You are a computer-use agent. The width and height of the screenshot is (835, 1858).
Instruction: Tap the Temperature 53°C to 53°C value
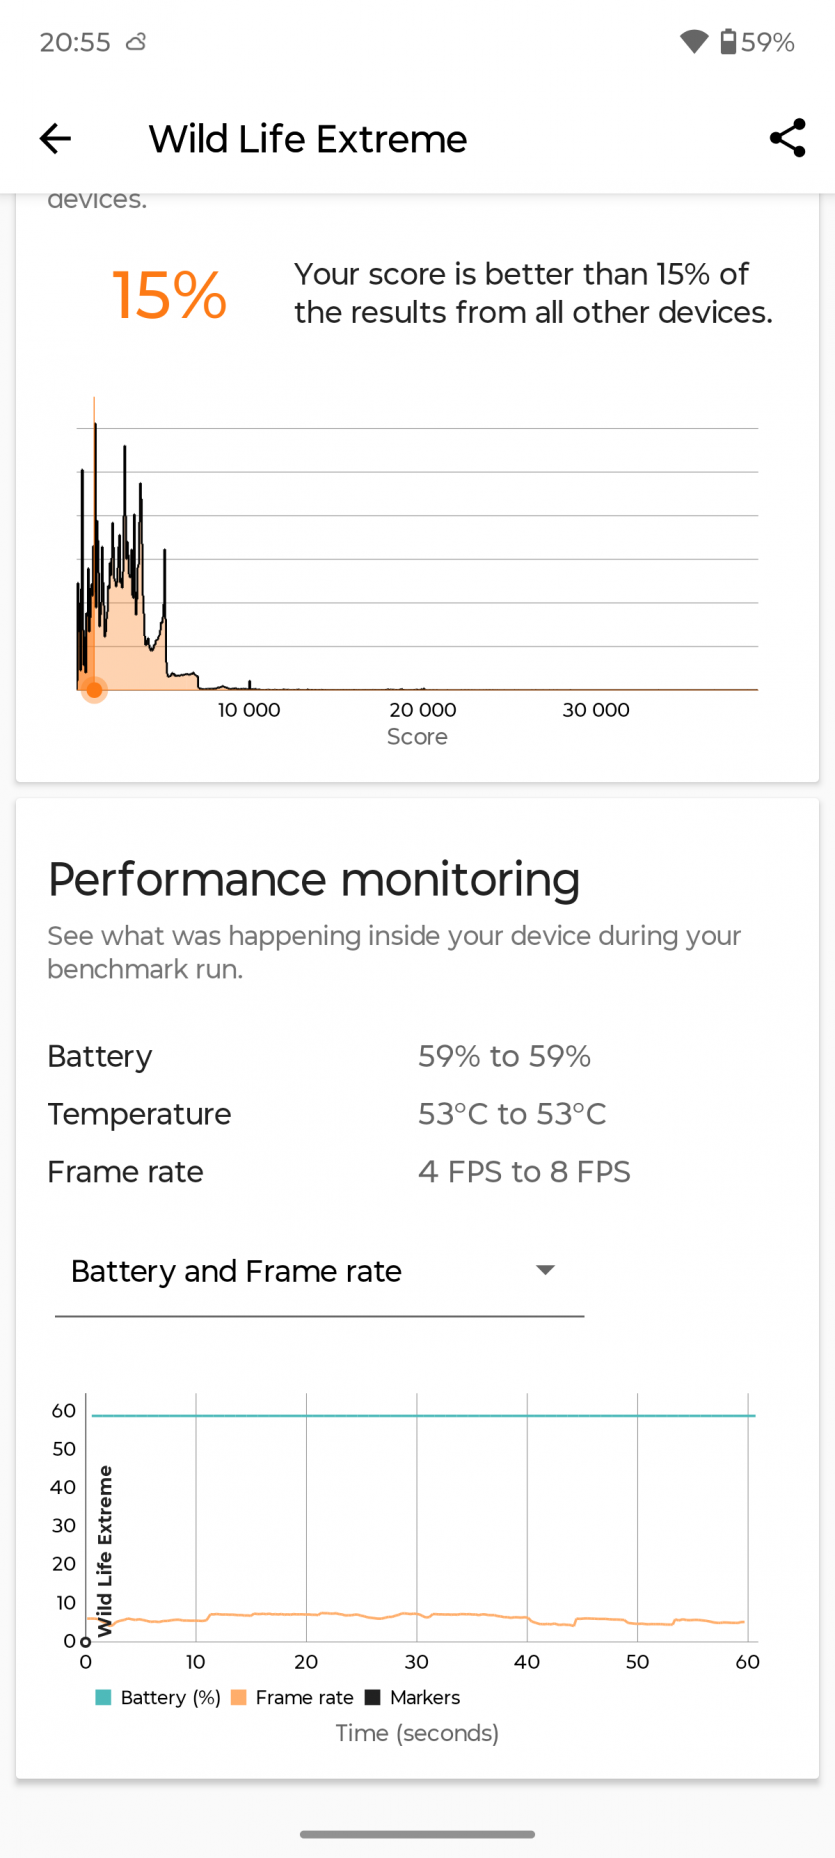pyautogui.click(x=512, y=1114)
